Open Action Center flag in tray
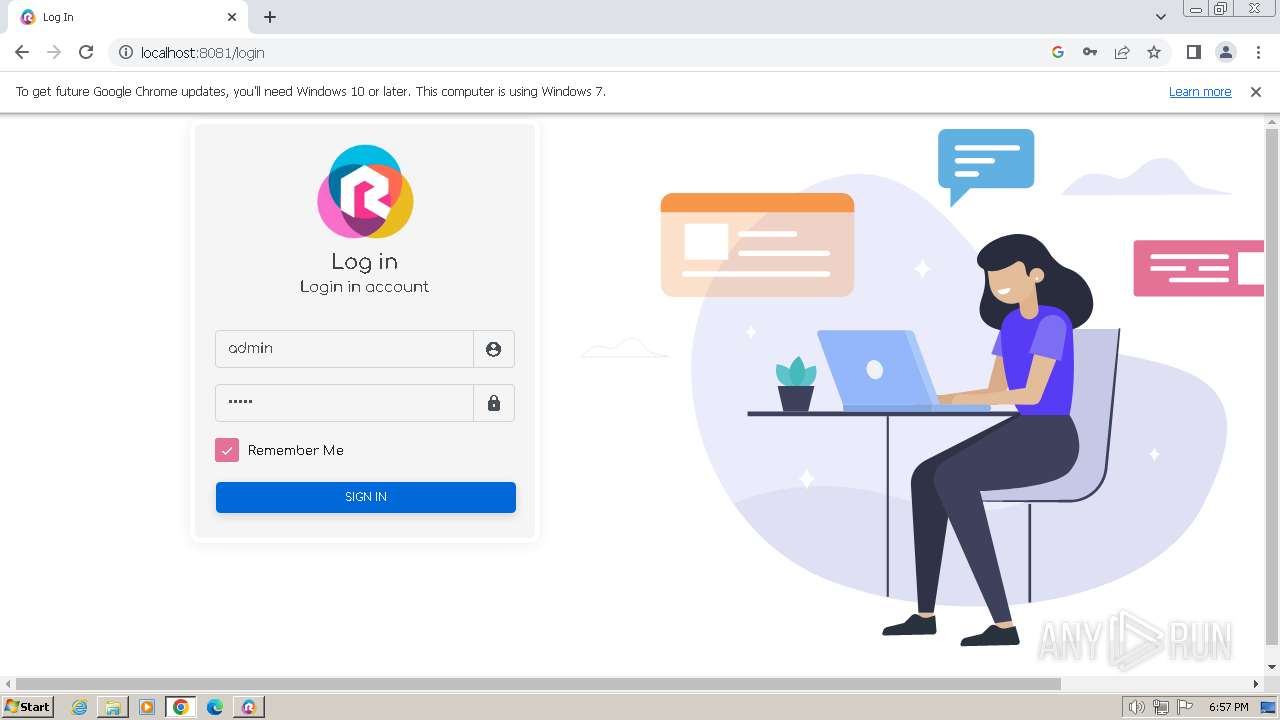1280x720 pixels. [x=1185, y=707]
